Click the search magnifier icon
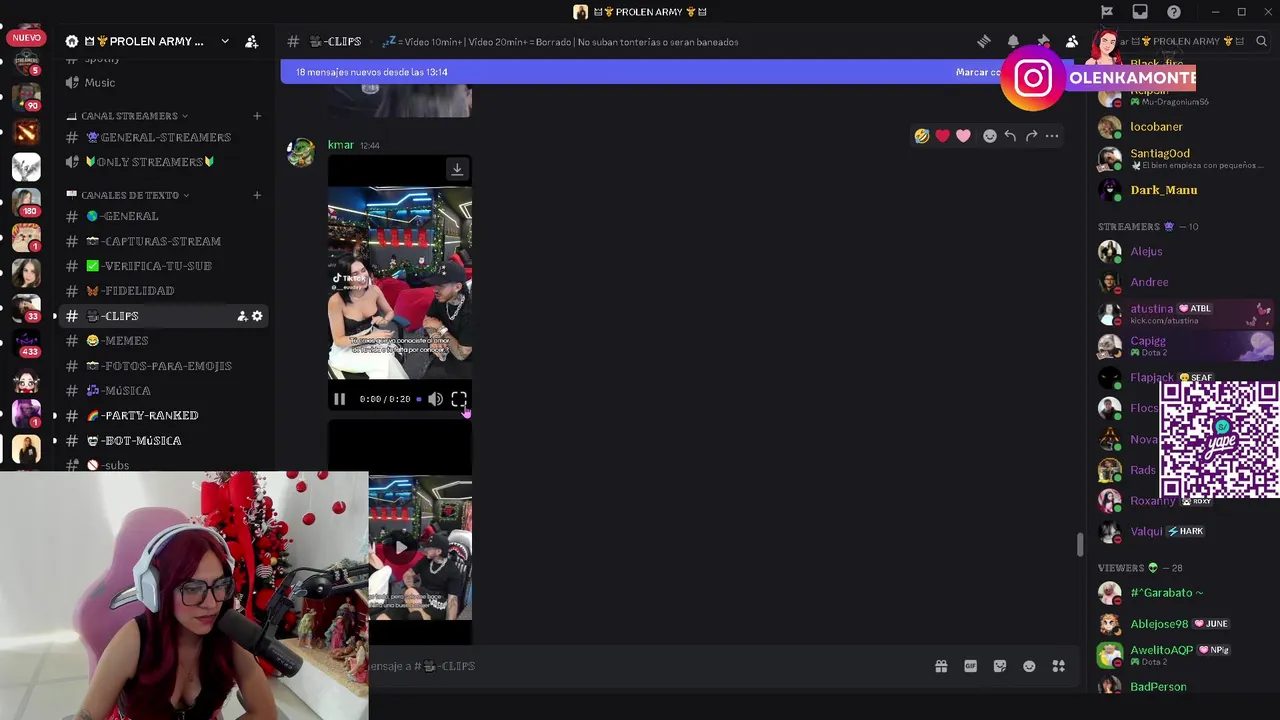1280x720 pixels. (1261, 41)
